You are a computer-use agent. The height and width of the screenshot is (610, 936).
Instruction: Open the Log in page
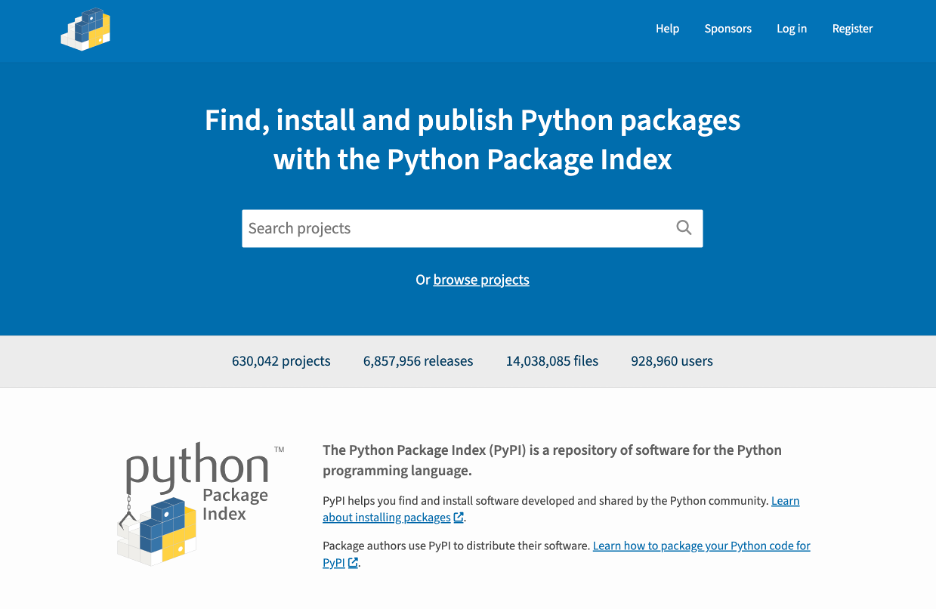tap(791, 29)
